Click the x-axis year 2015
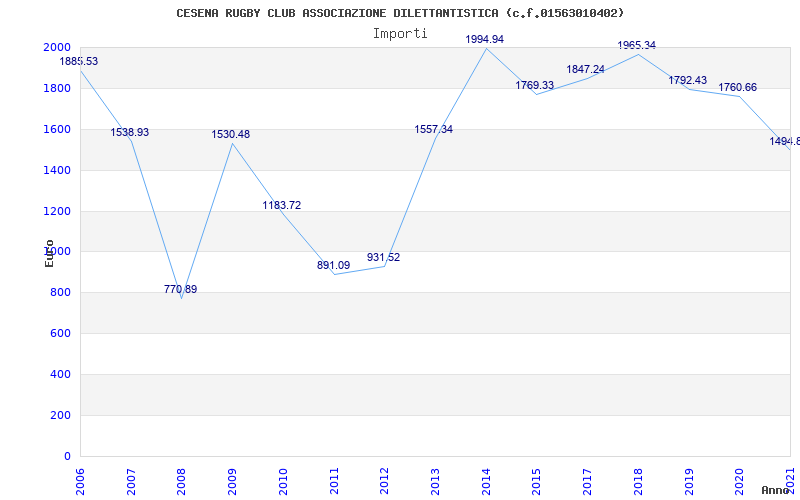Screen dimensions: 800x500 pos(537,482)
